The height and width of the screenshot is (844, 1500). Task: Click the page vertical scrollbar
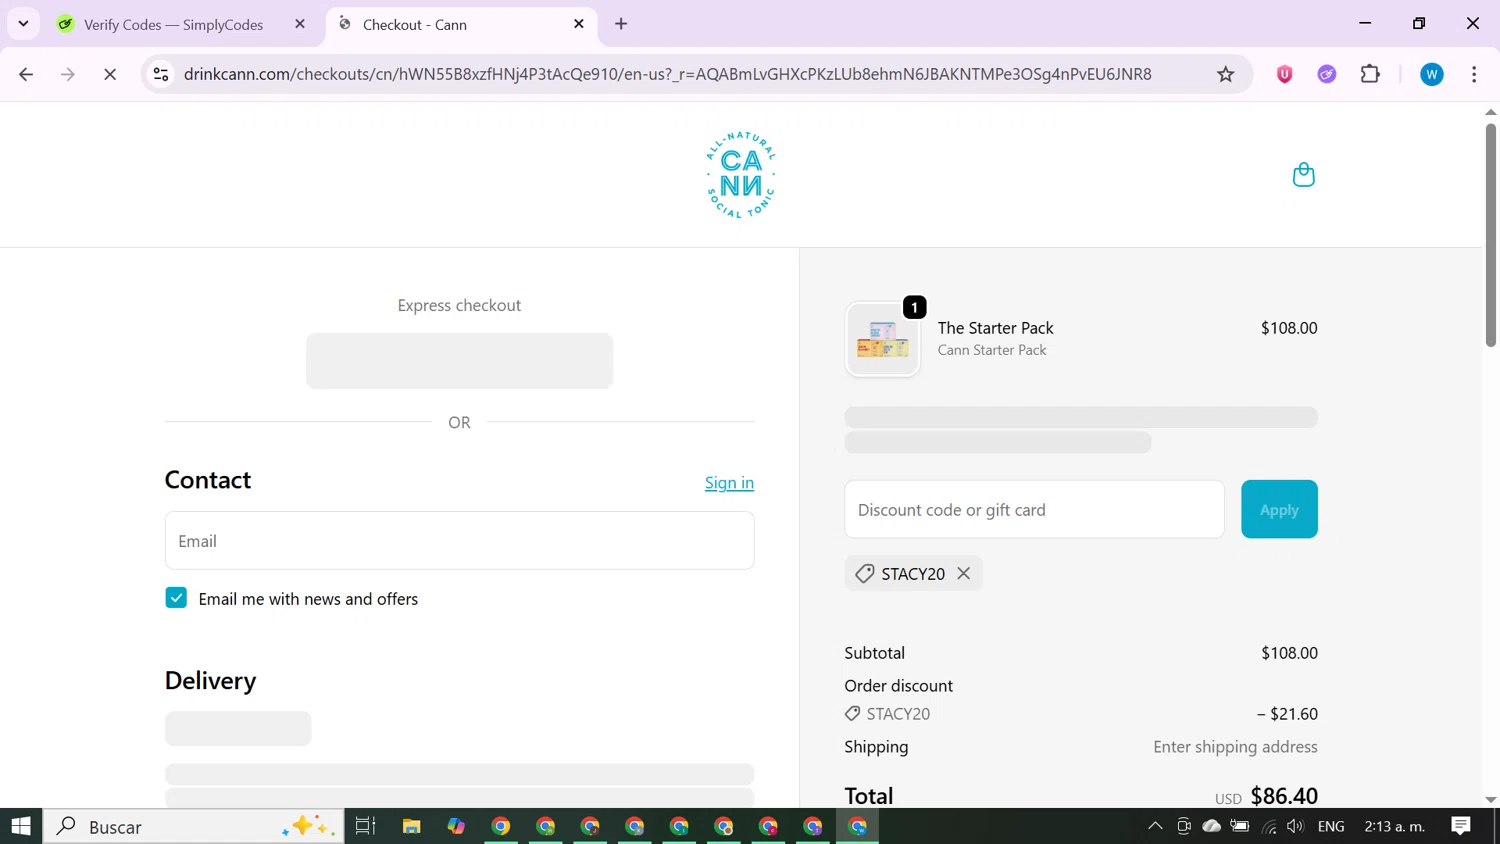pos(1490,235)
